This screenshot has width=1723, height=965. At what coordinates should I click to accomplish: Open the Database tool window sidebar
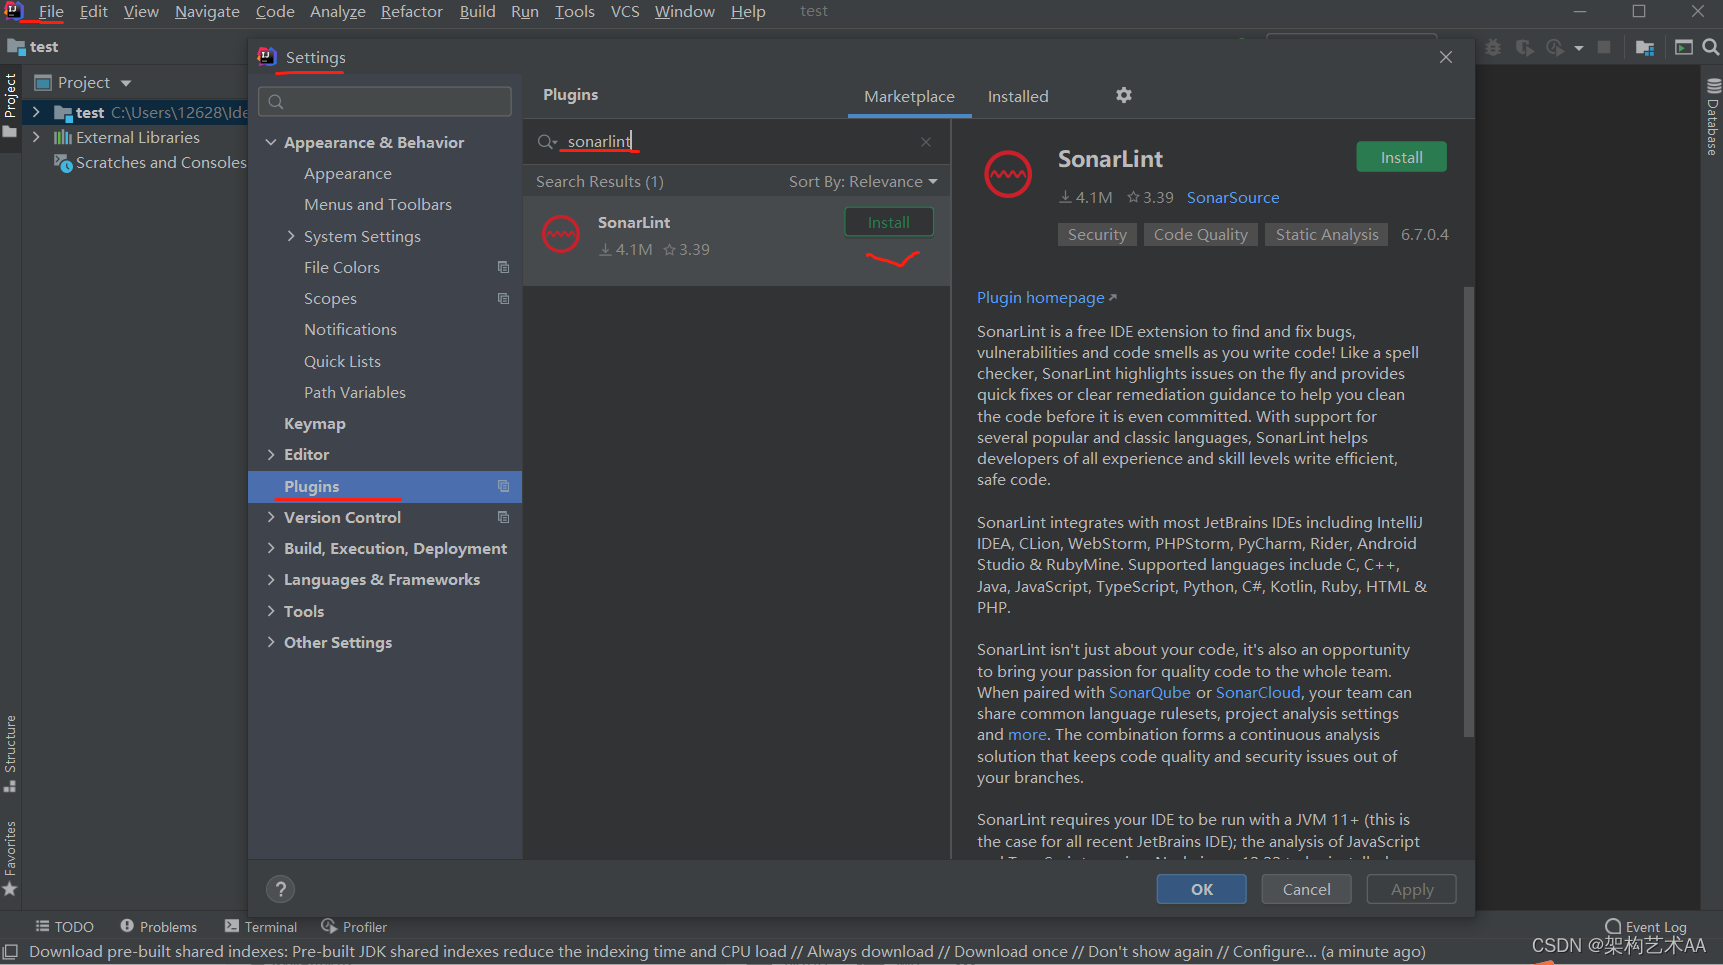(1713, 117)
